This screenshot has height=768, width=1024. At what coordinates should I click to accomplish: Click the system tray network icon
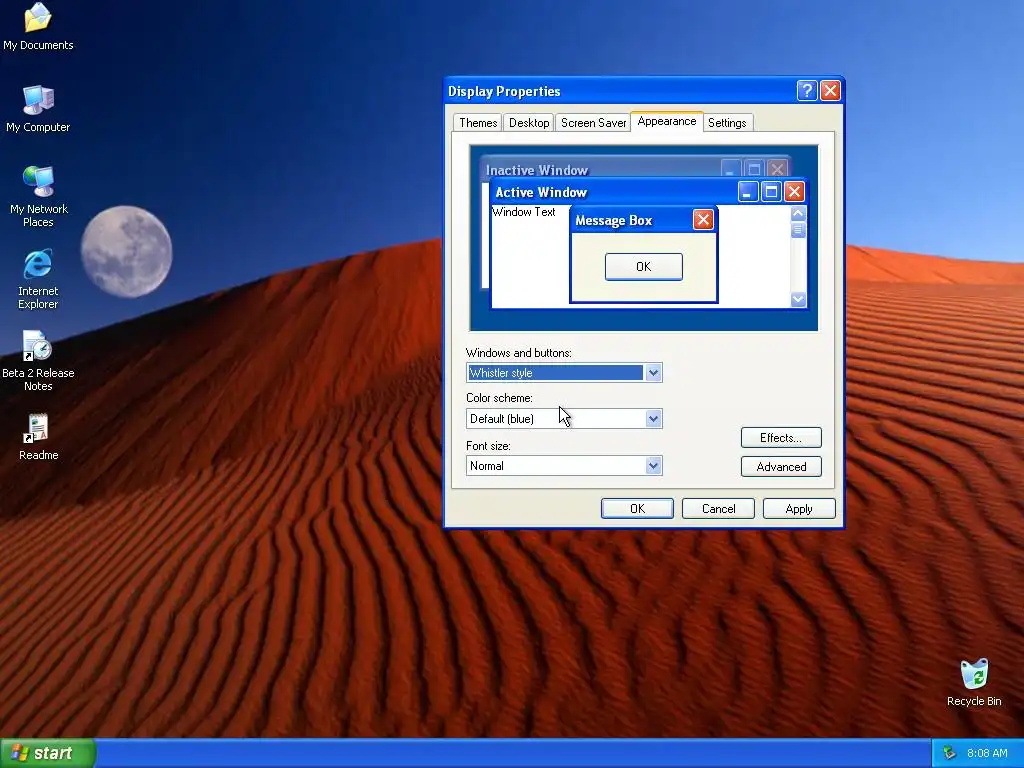point(949,753)
